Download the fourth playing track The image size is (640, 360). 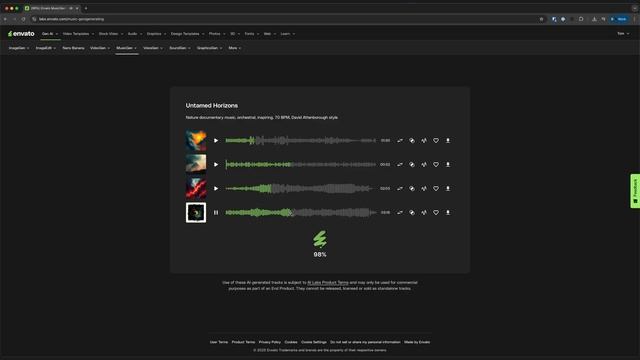point(448,213)
